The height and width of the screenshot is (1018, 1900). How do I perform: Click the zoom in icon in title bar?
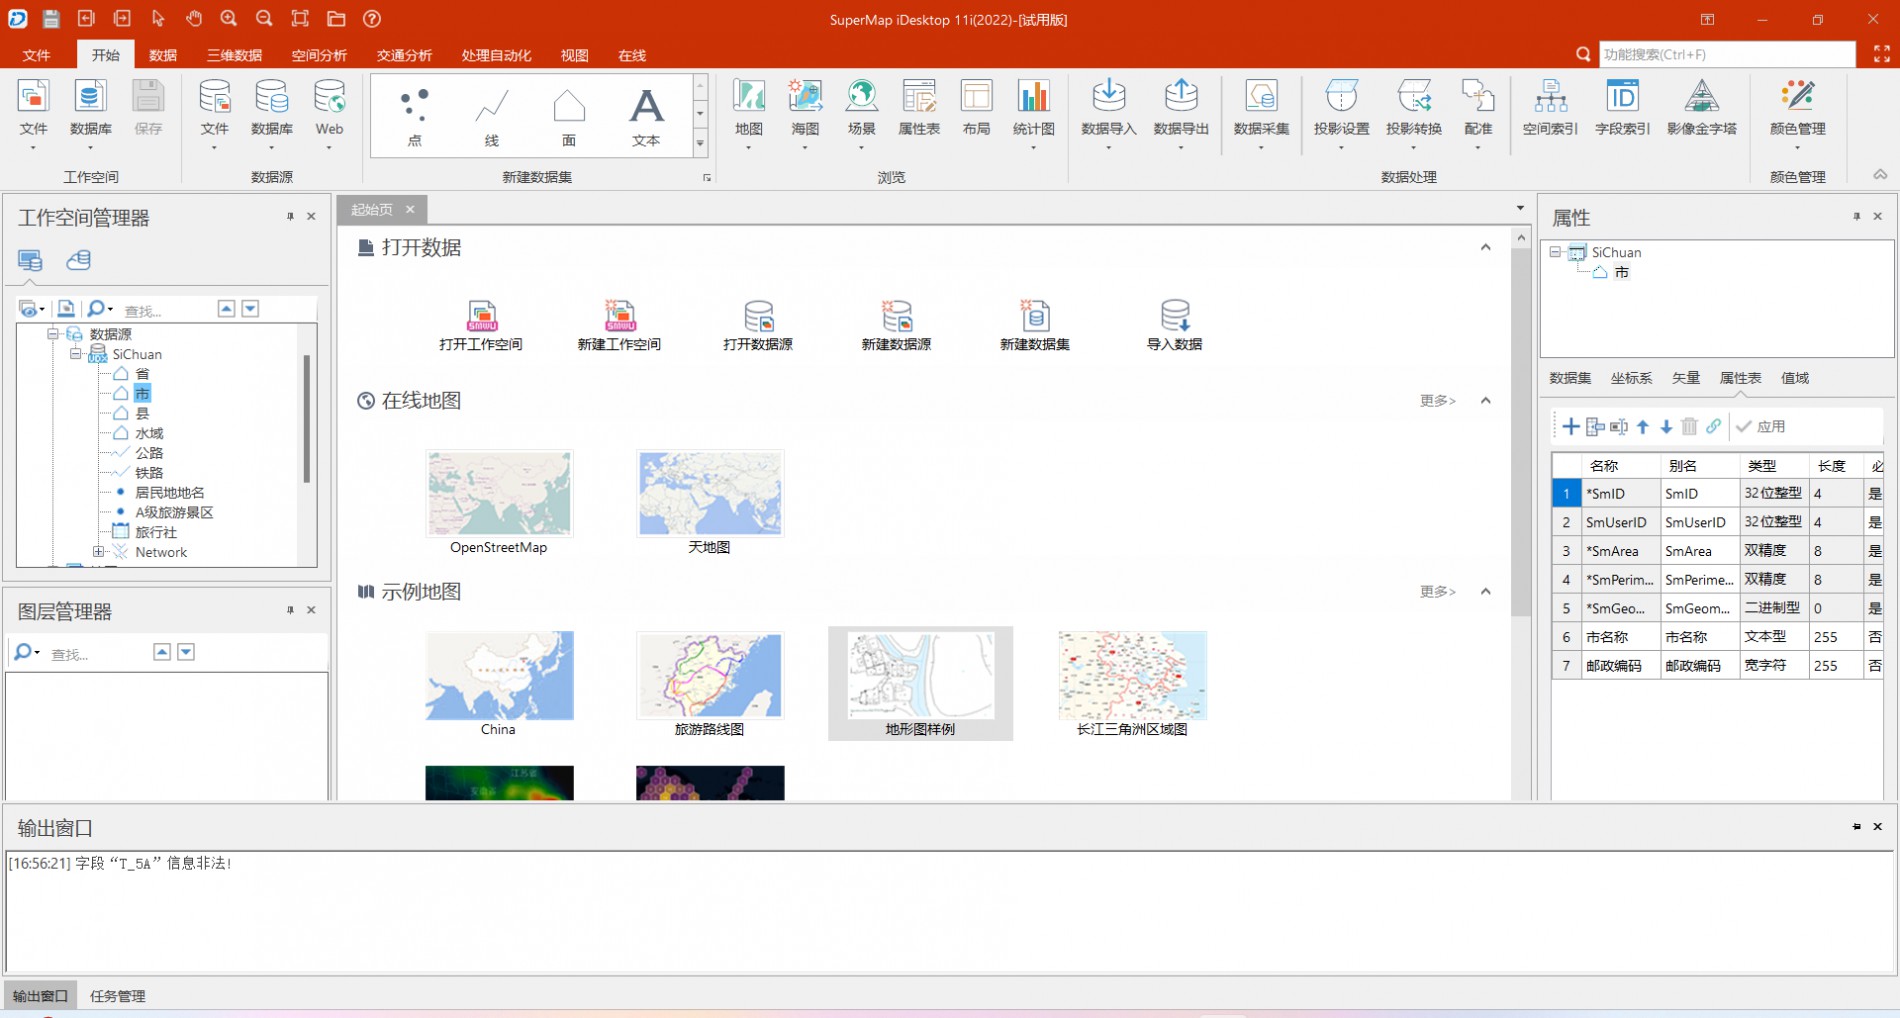point(229,18)
